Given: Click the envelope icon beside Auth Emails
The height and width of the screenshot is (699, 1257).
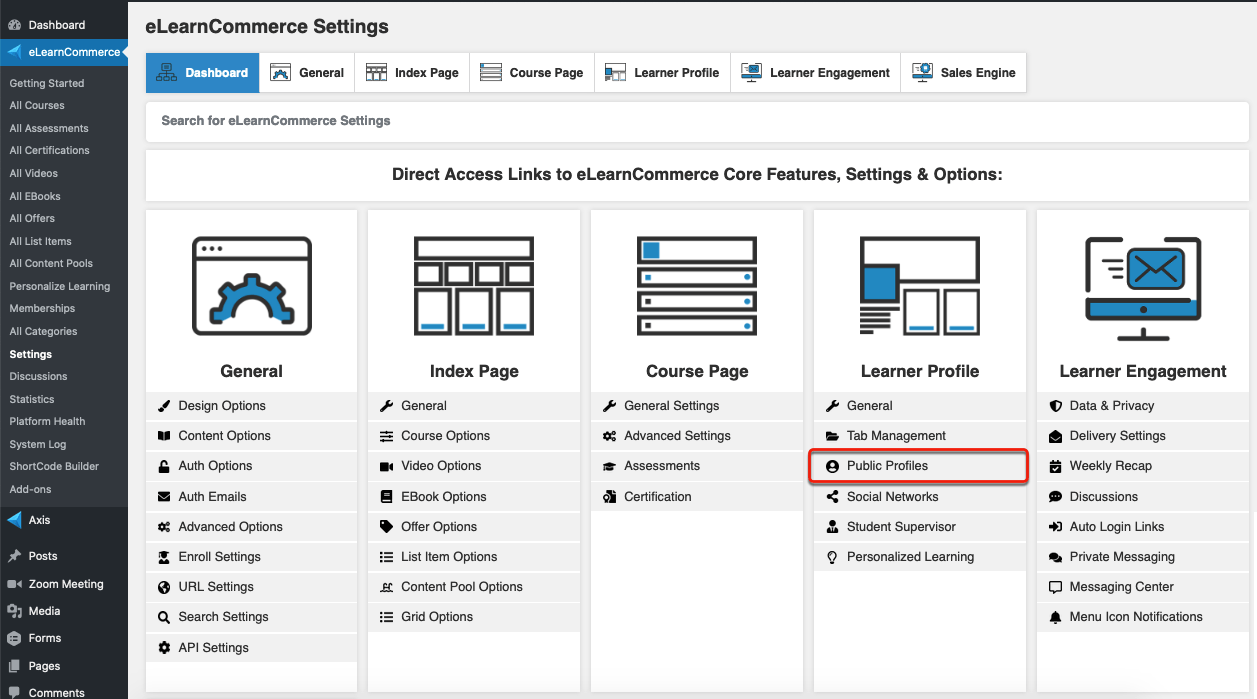Looking at the screenshot, I should click(164, 497).
